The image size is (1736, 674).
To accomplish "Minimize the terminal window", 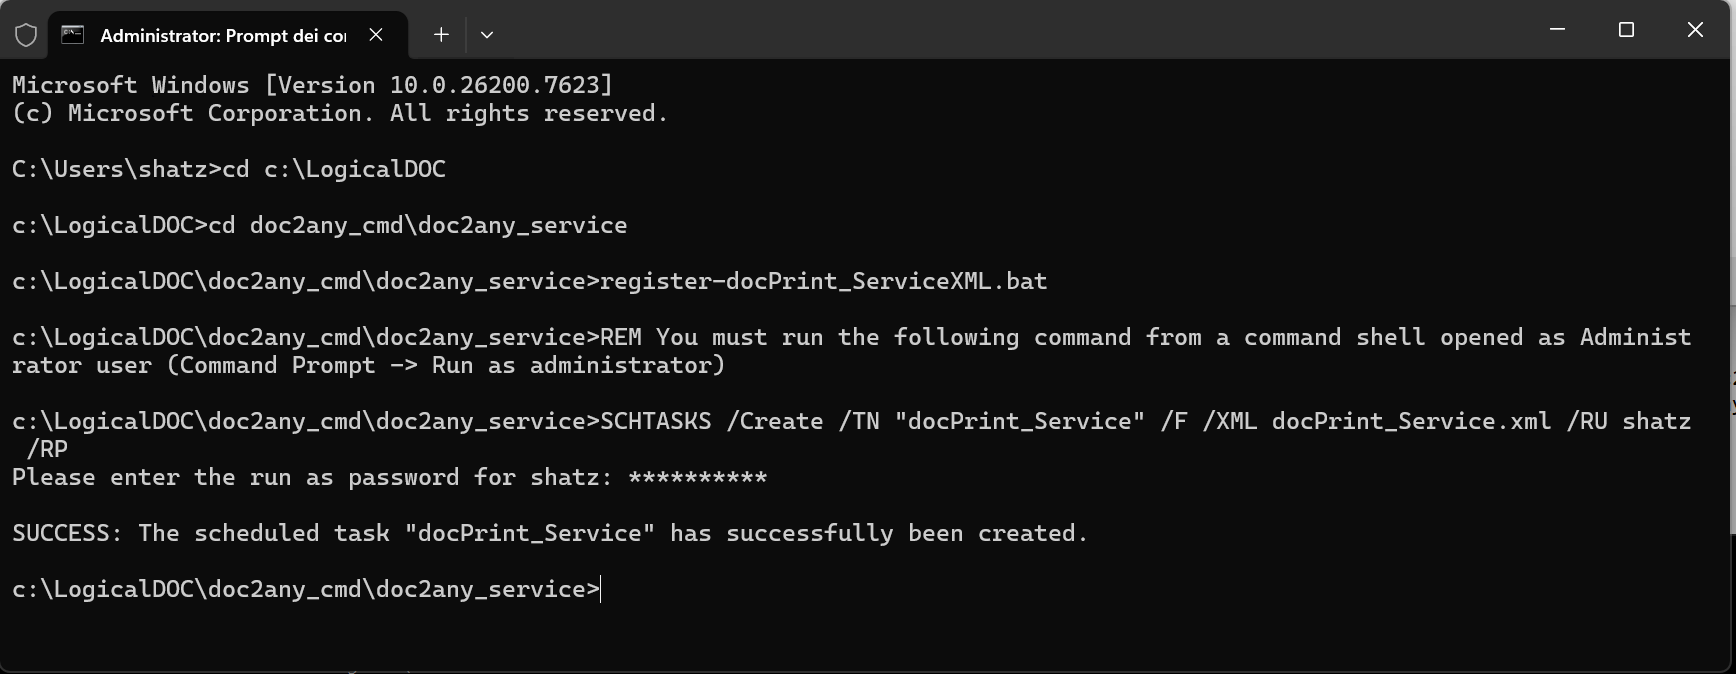I will tap(1557, 30).
